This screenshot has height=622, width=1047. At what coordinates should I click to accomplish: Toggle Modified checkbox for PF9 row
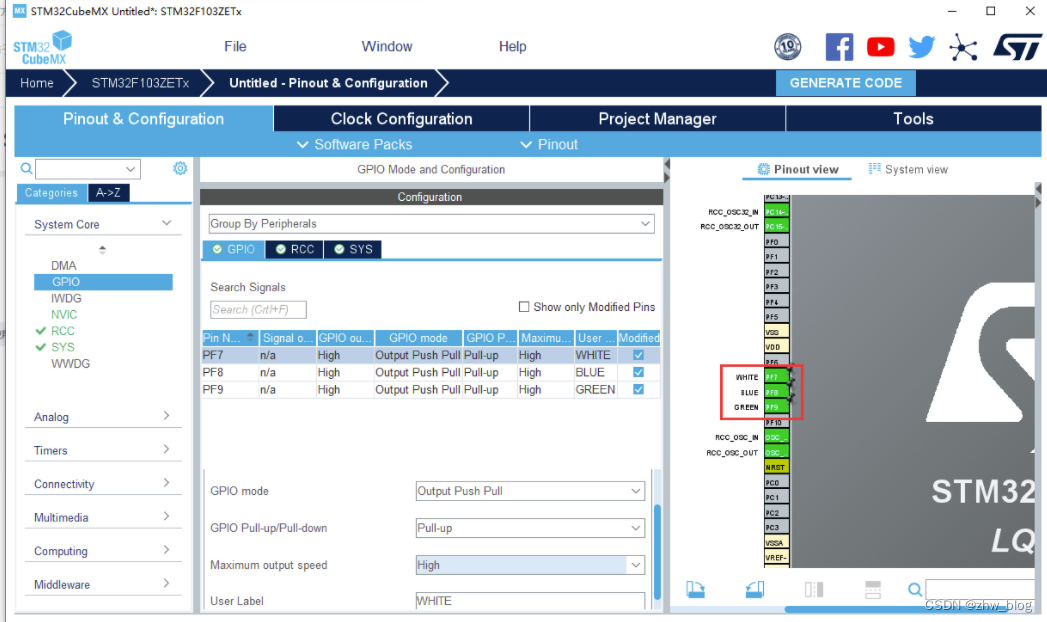638,390
